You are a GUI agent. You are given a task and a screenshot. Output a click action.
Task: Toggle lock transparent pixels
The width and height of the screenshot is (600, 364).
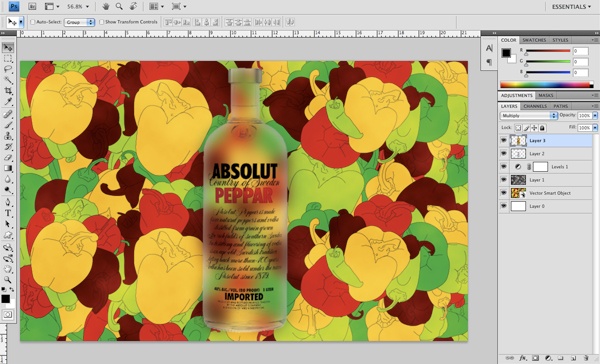coord(518,127)
